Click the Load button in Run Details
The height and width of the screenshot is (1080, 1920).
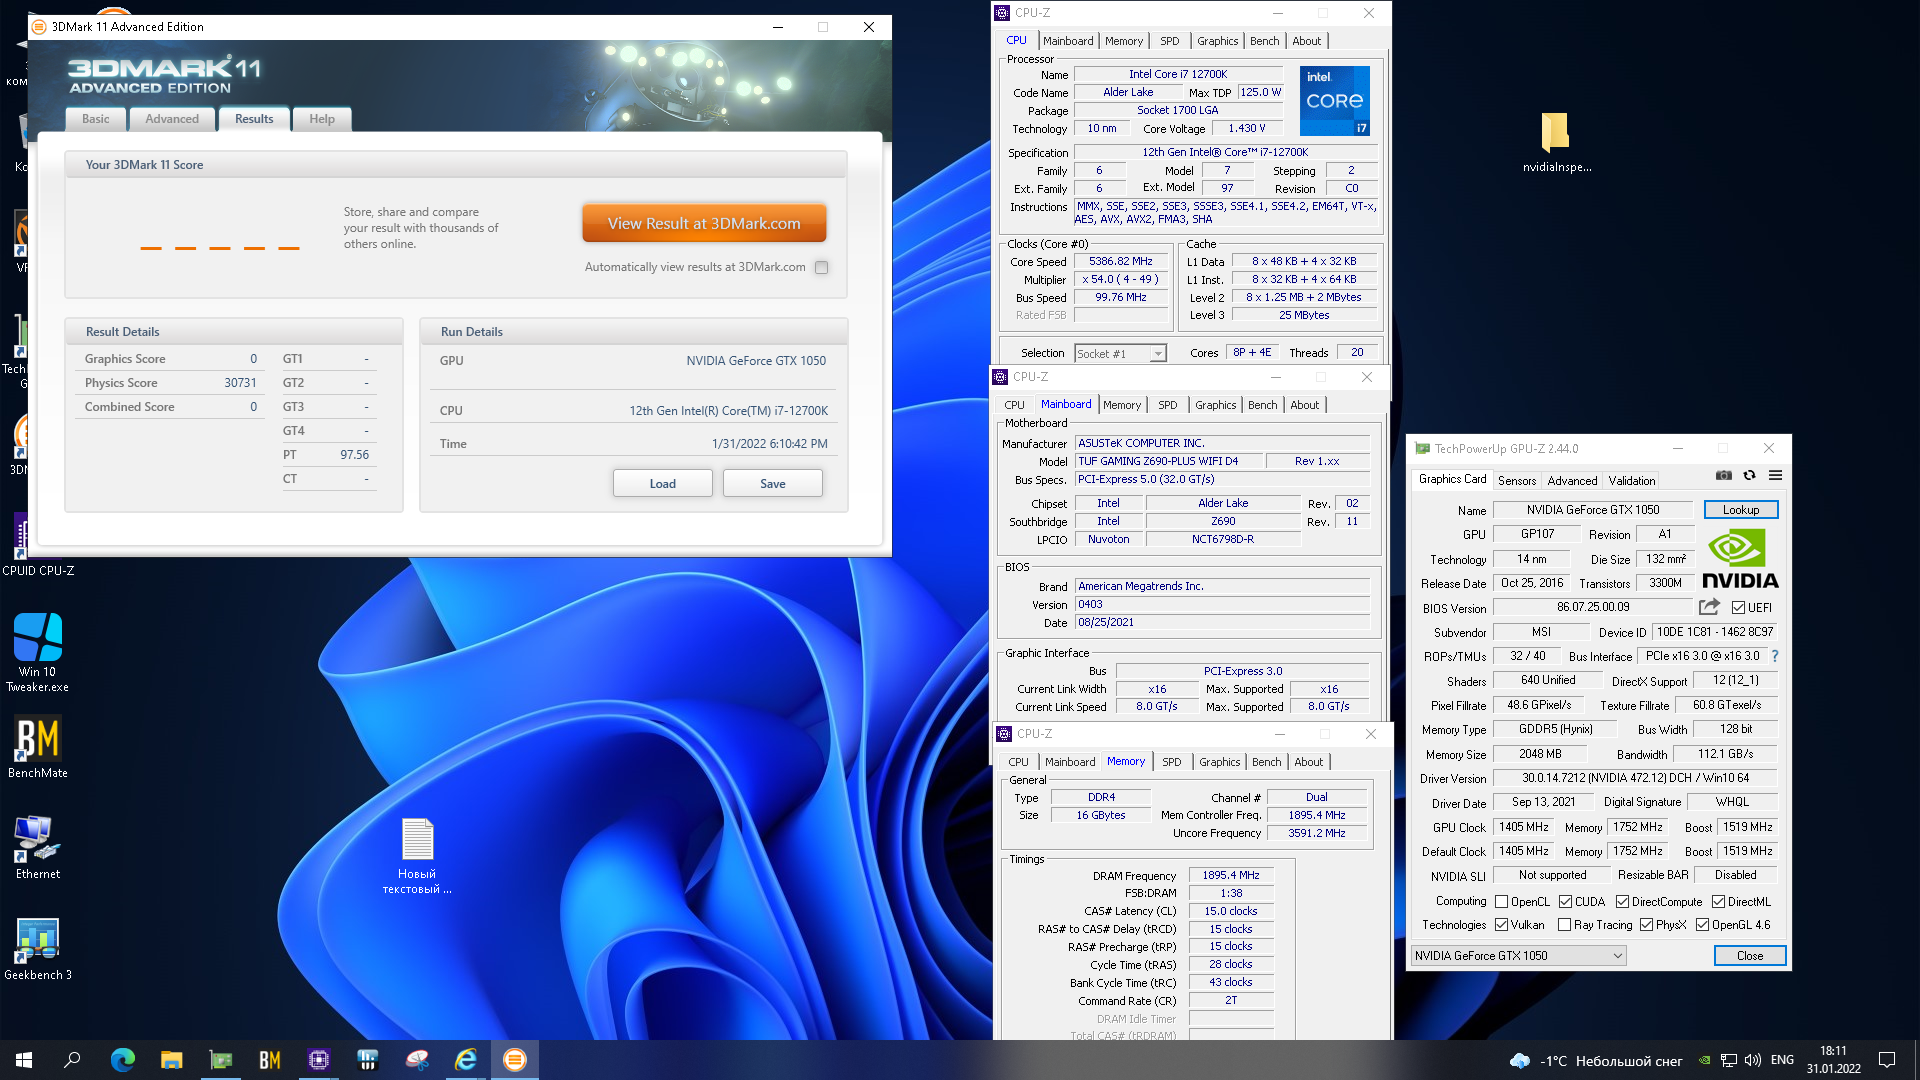[x=662, y=484]
